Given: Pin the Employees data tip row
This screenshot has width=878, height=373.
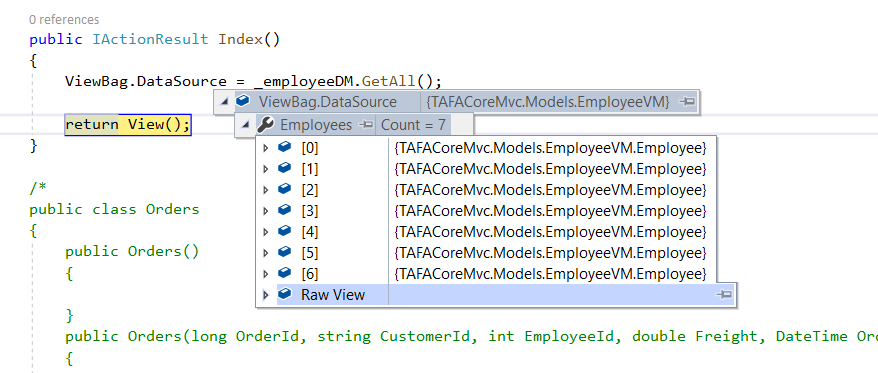Looking at the screenshot, I should [366, 125].
